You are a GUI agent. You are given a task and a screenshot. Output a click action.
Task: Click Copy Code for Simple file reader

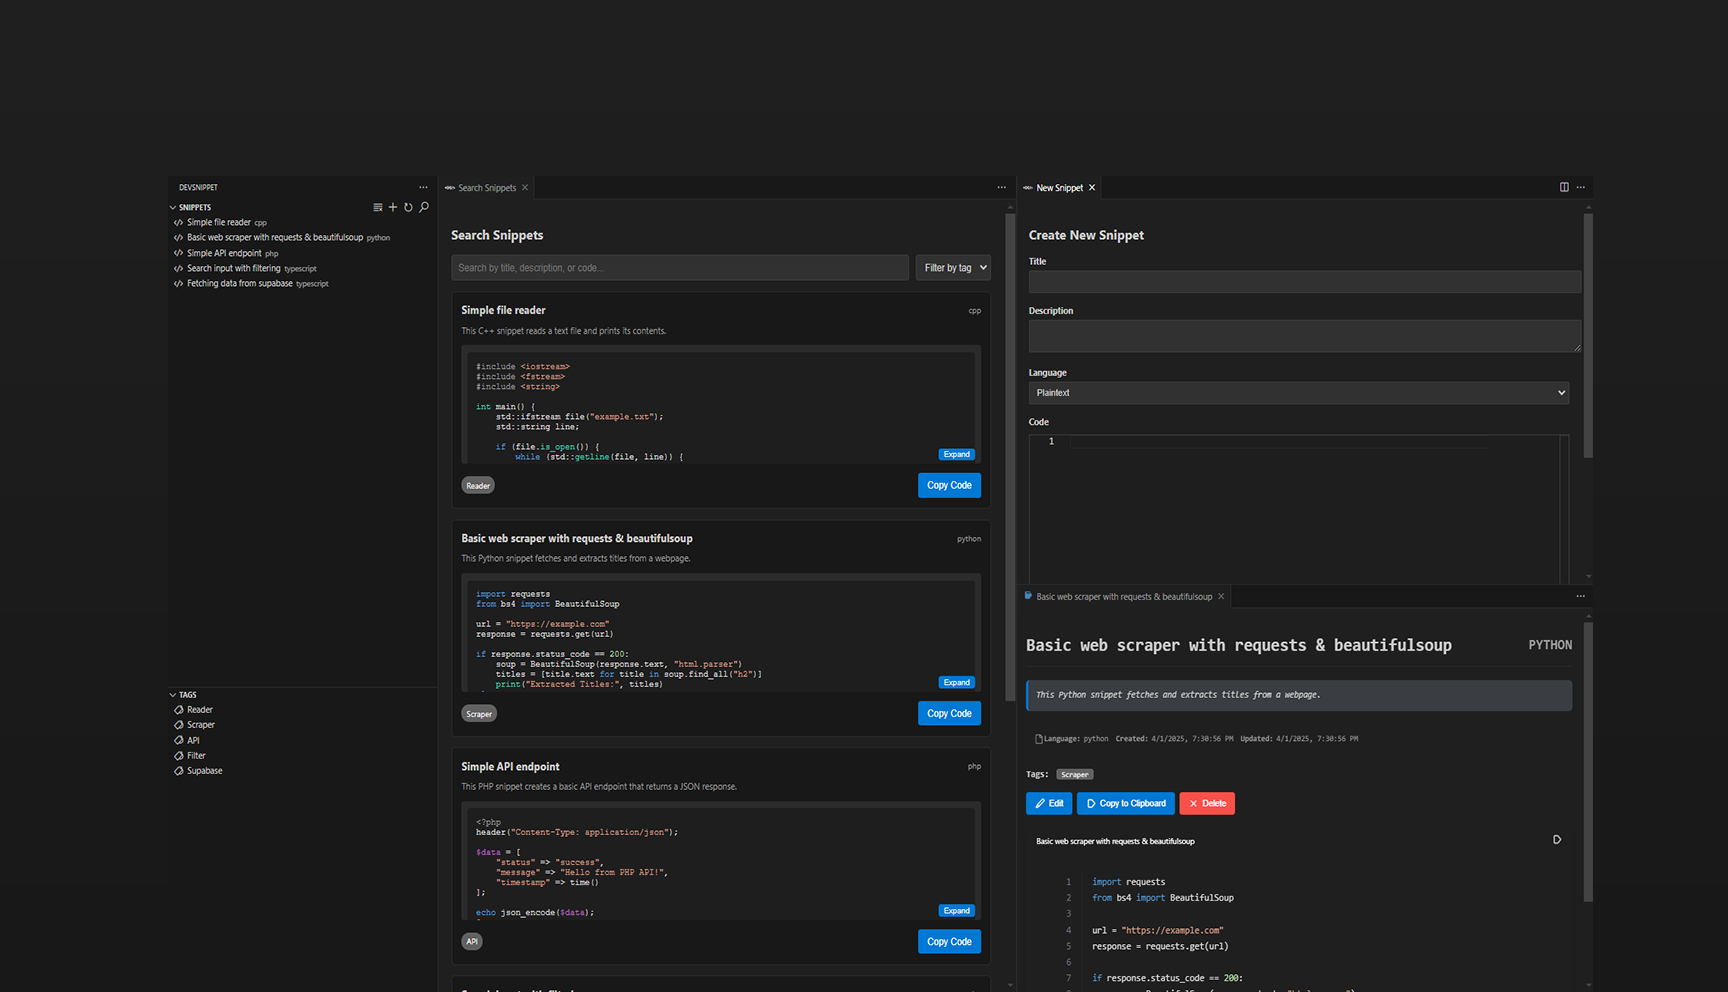pyautogui.click(x=948, y=485)
